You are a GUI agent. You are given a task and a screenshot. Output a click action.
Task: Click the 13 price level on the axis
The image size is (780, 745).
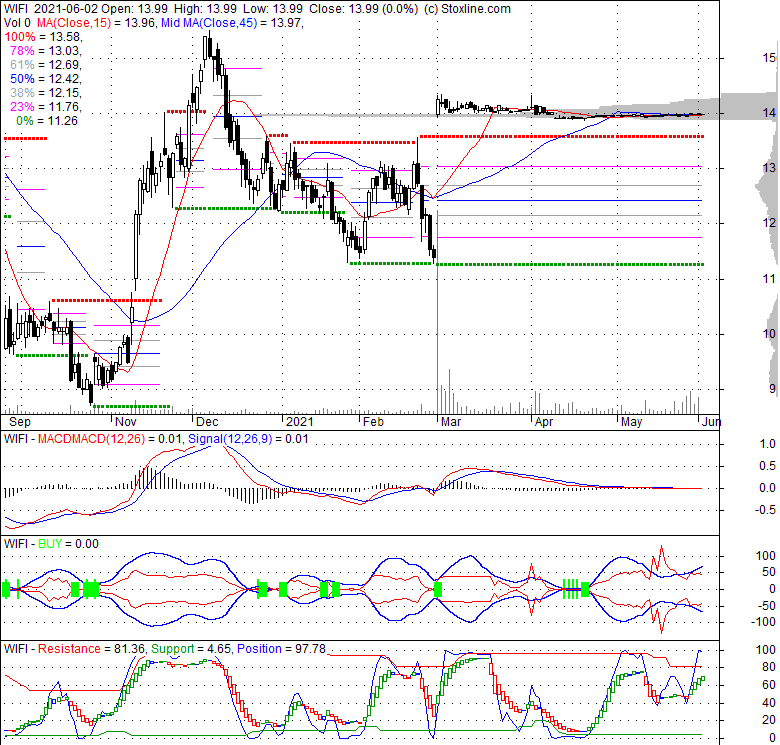point(769,168)
